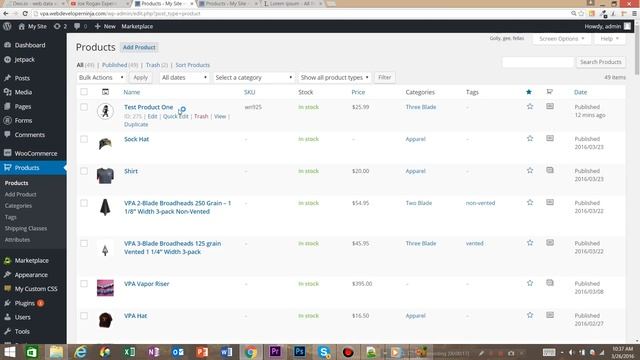Launch Photoshop from the taskbar

299,352
